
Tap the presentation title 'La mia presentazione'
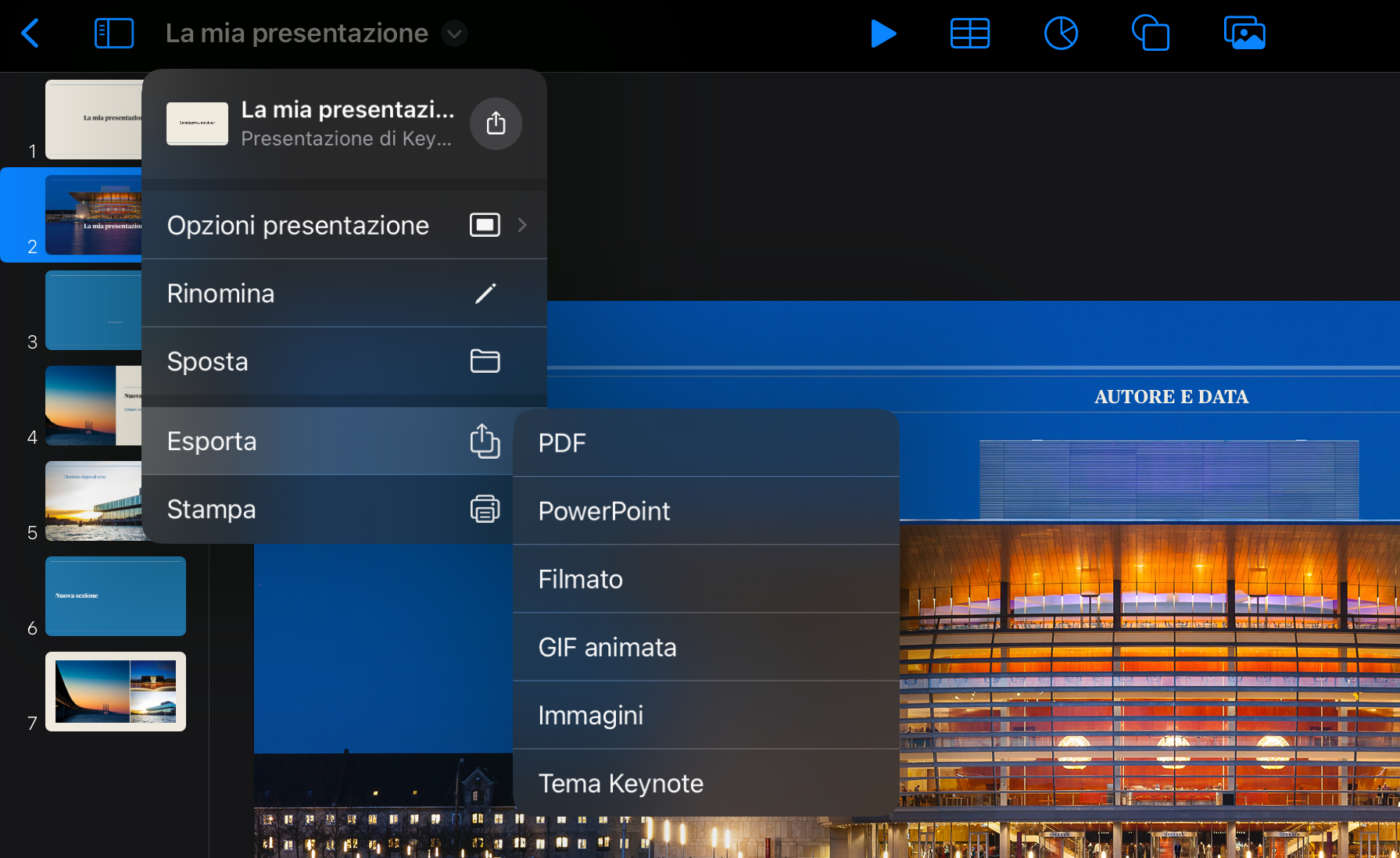(x=297, y=33)
